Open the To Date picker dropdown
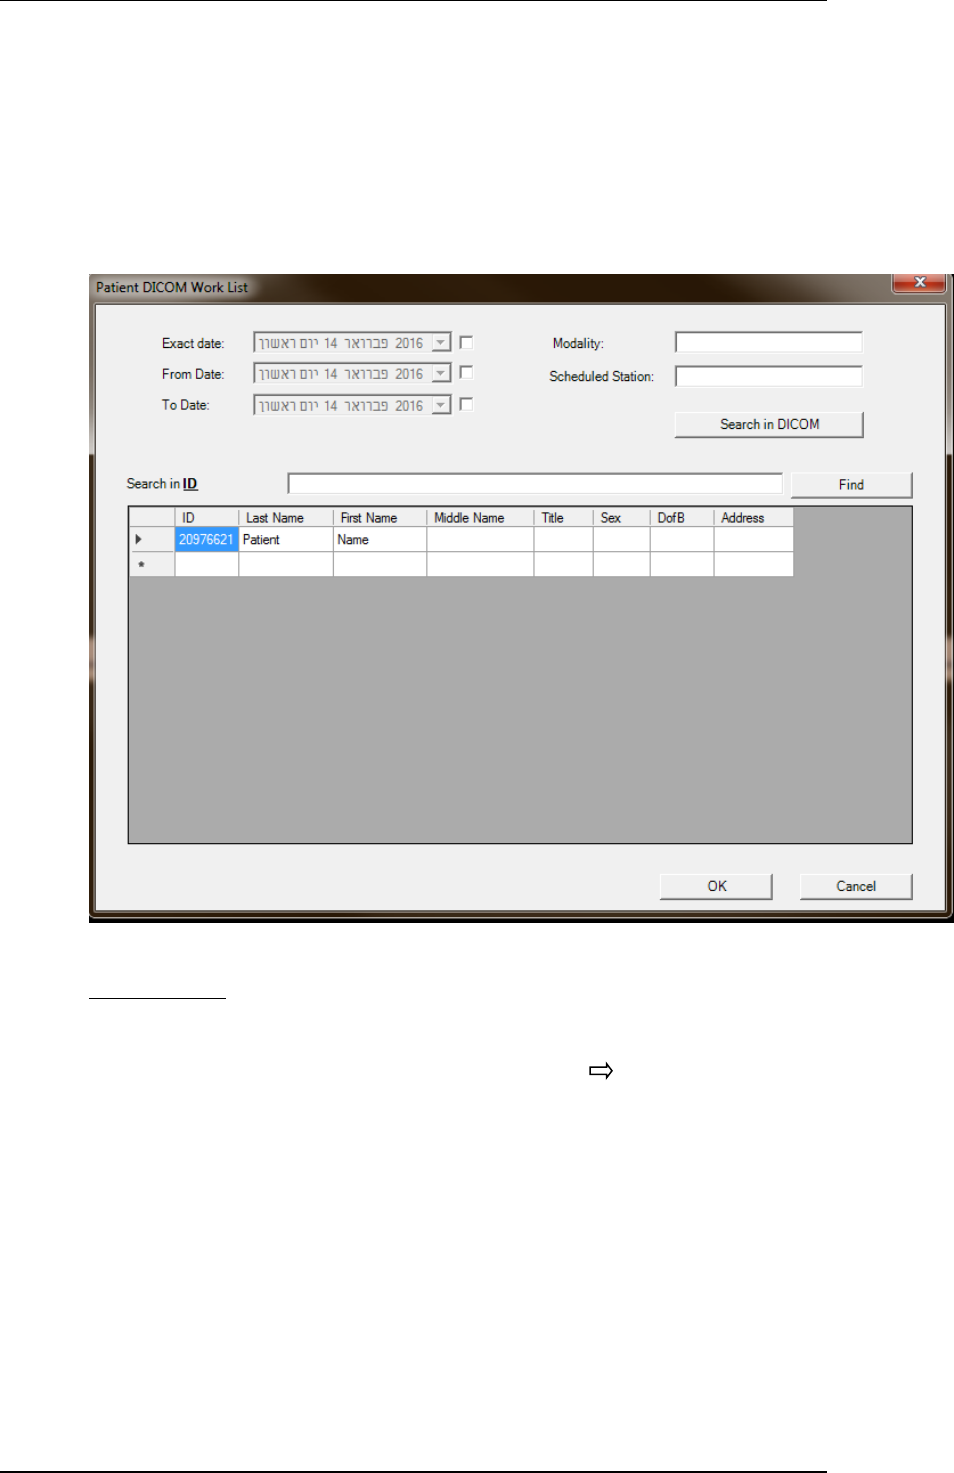Screen dimensions: 954x1473 [x=441, y=406]
